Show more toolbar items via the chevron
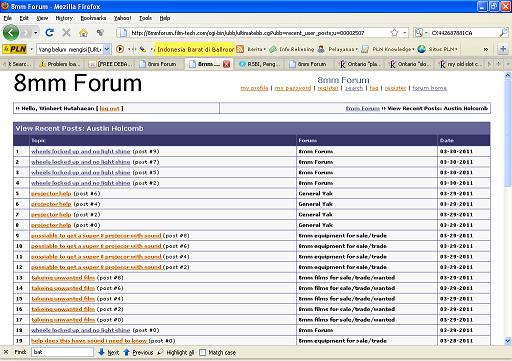 click(x=486, y=49)
